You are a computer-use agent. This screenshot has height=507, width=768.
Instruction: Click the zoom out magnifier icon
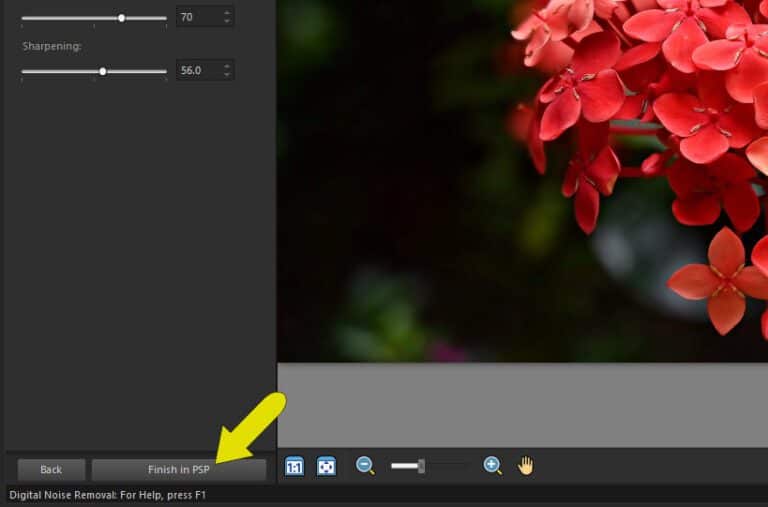pos(365,465)
